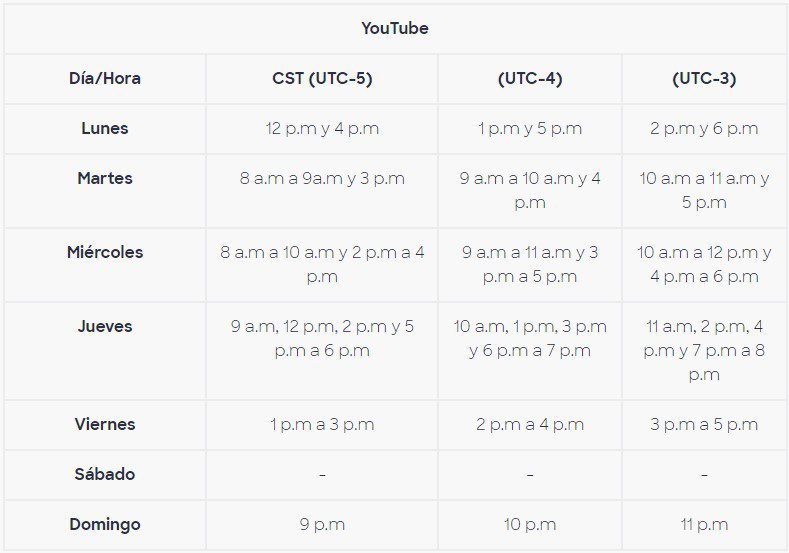
Task: Click Jueves cell starting with 9 a.m, 12 p.m
Action: [322, 339]
